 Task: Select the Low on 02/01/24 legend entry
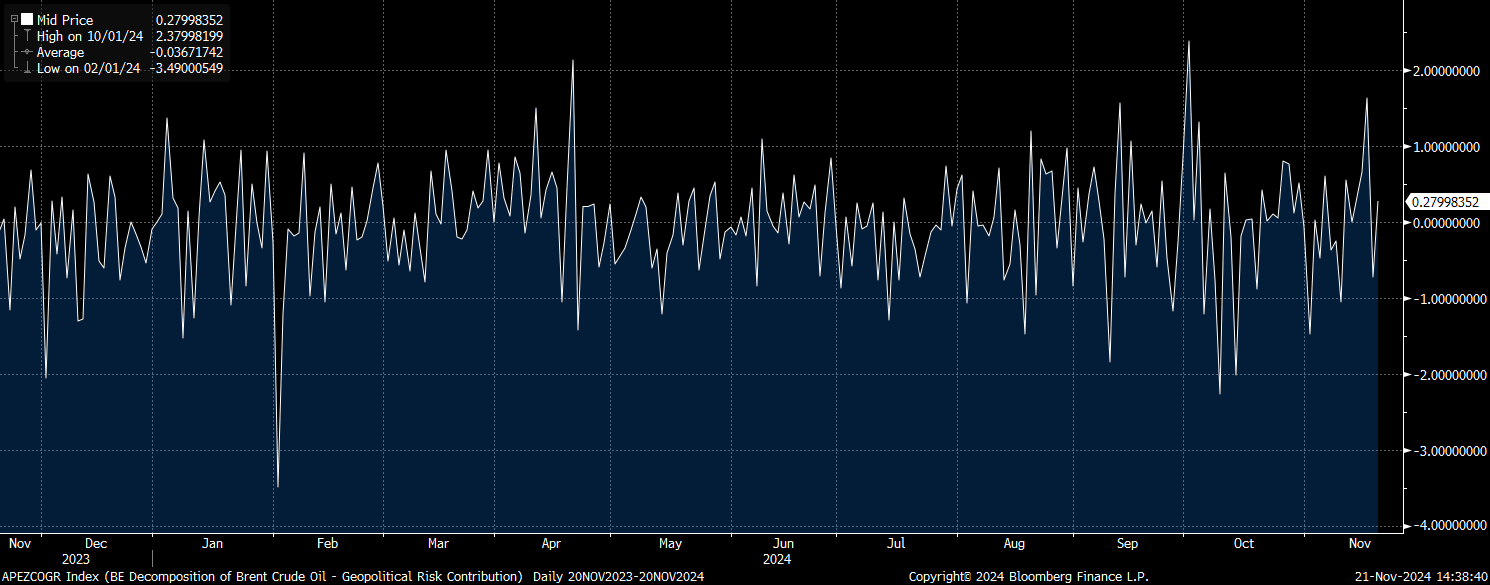[89, 68]
